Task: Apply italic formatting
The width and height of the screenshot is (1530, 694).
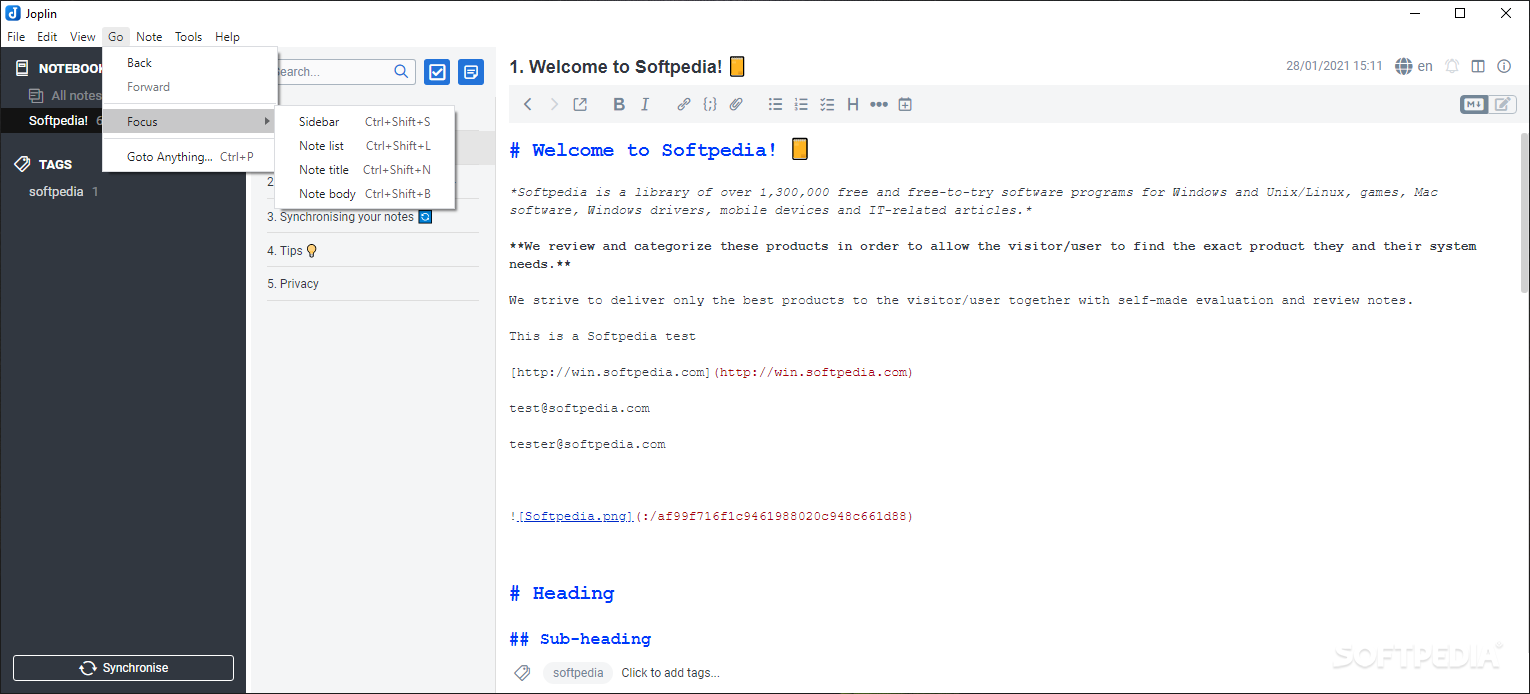Action: 645,104
